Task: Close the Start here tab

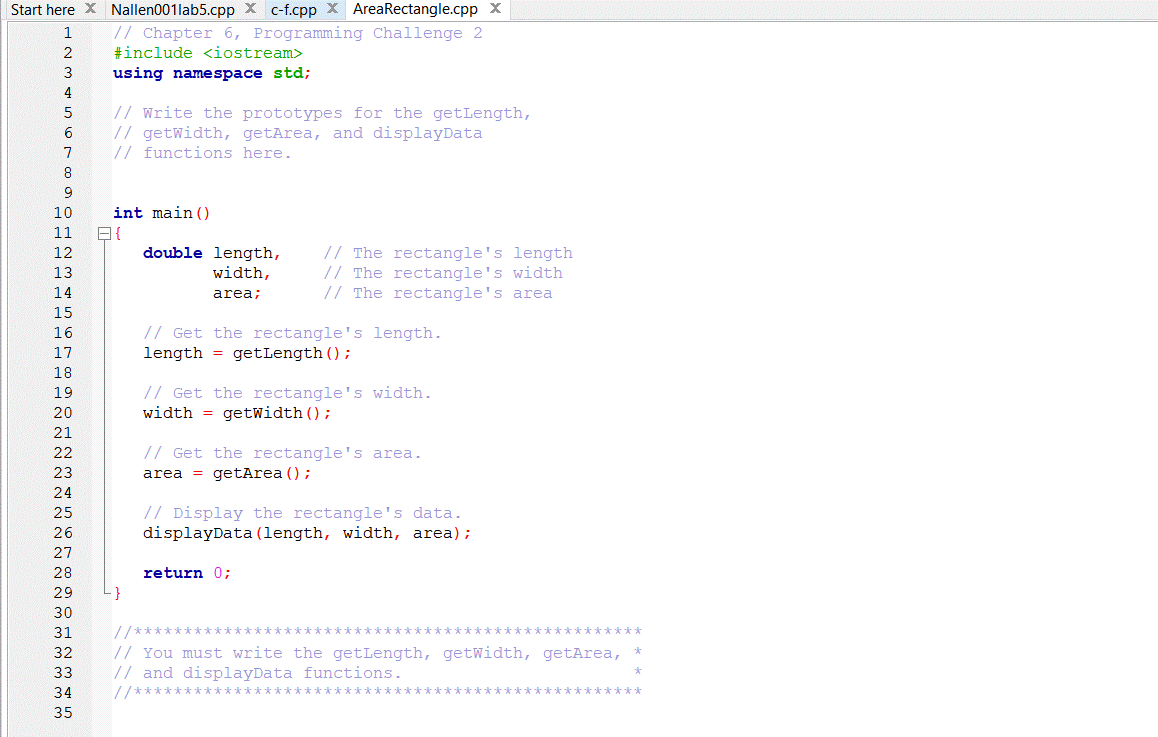Action: [x=90, y=9]
